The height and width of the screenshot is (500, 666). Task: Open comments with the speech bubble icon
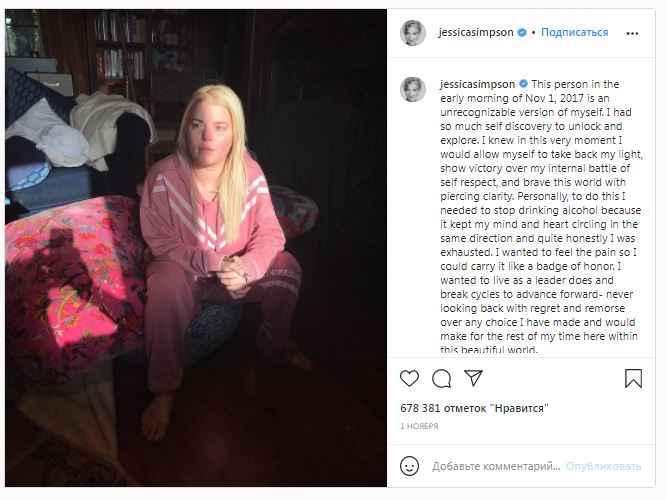coord(441,378)
